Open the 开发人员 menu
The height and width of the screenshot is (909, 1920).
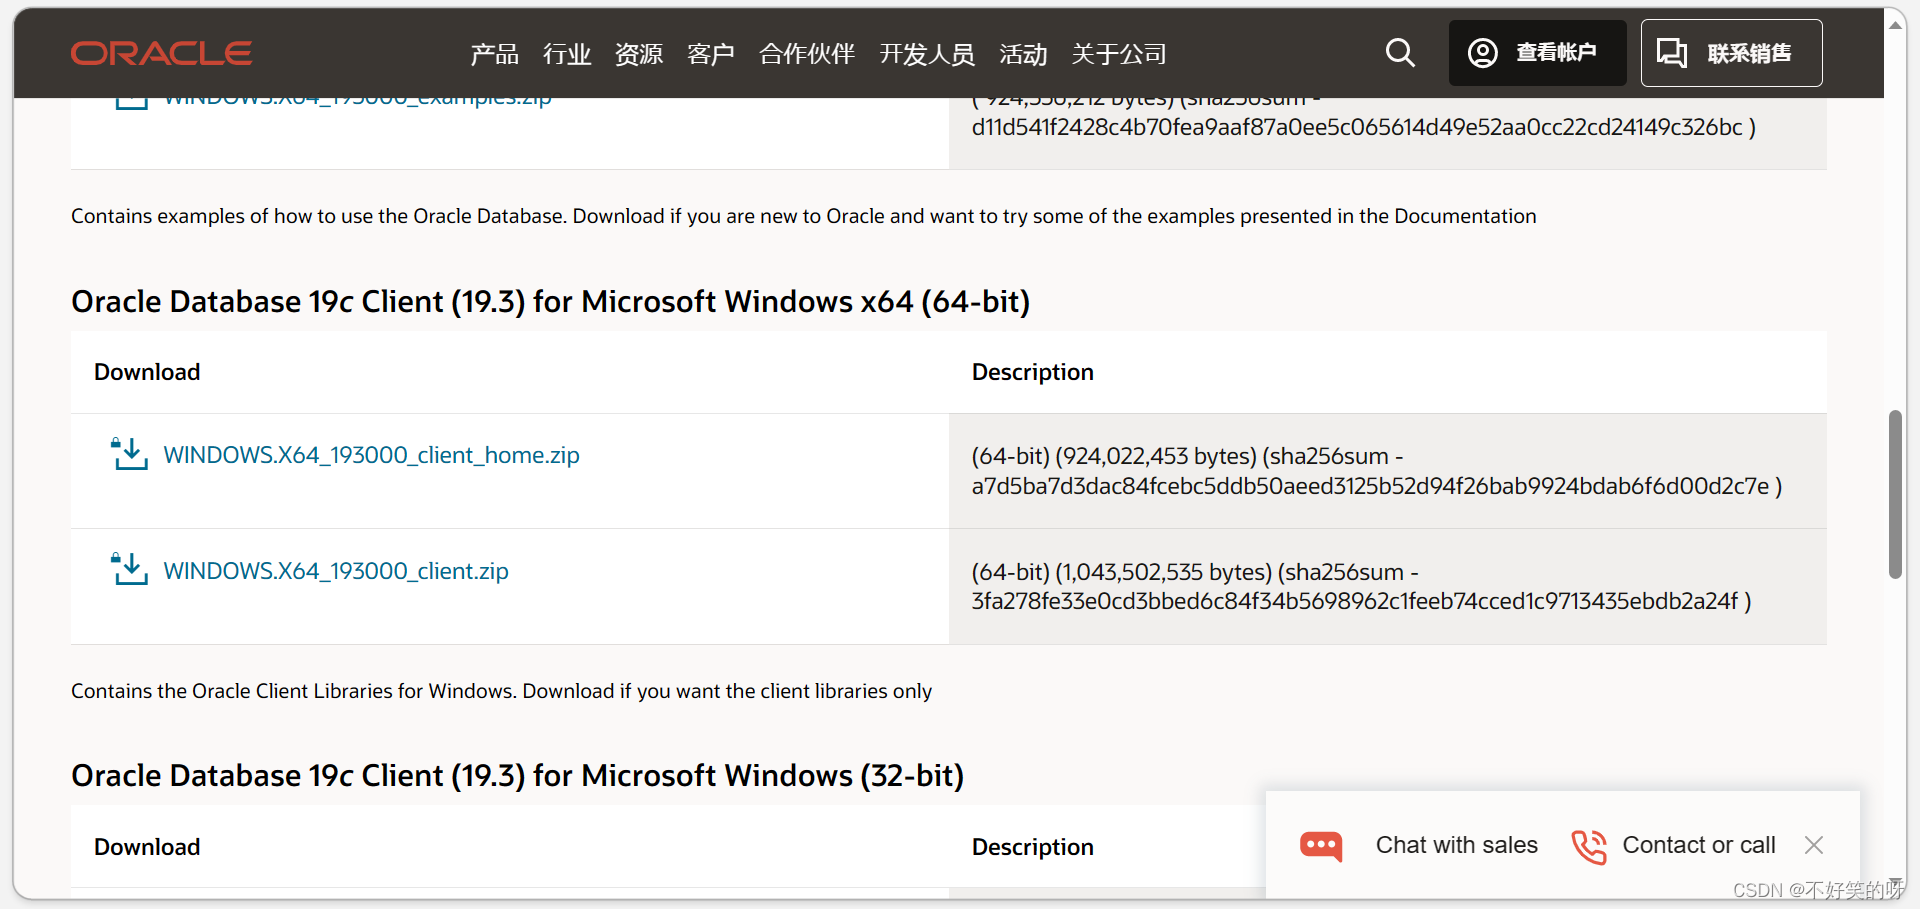(927, 54)
